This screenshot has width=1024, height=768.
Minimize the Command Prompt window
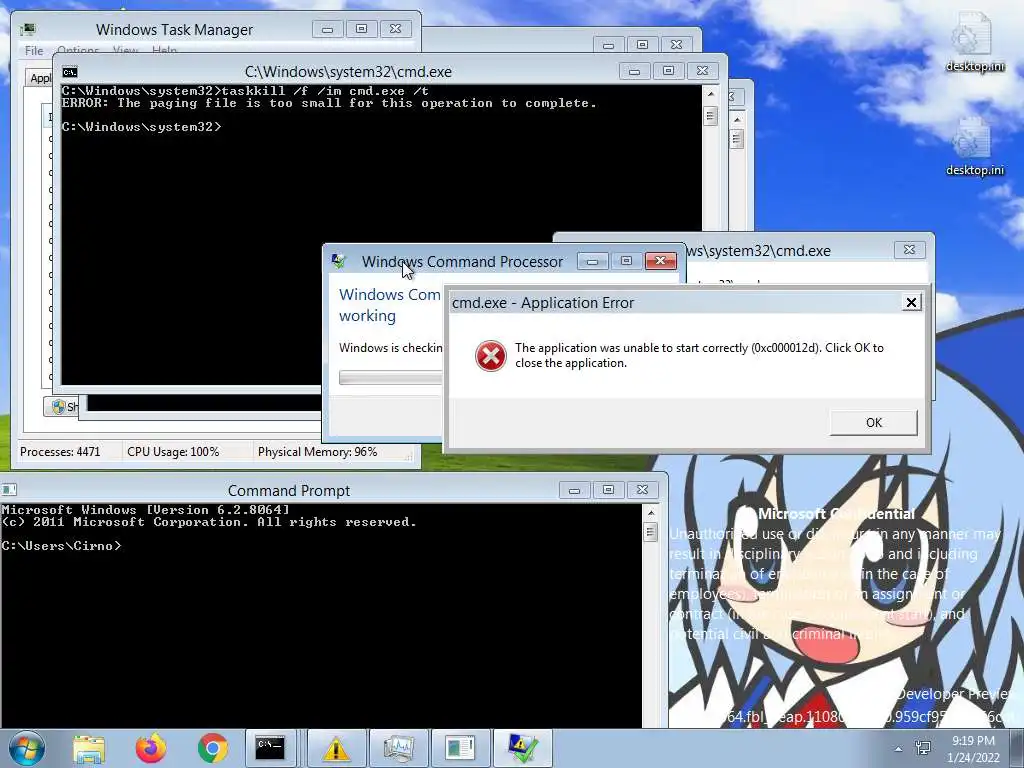[574, 490]
